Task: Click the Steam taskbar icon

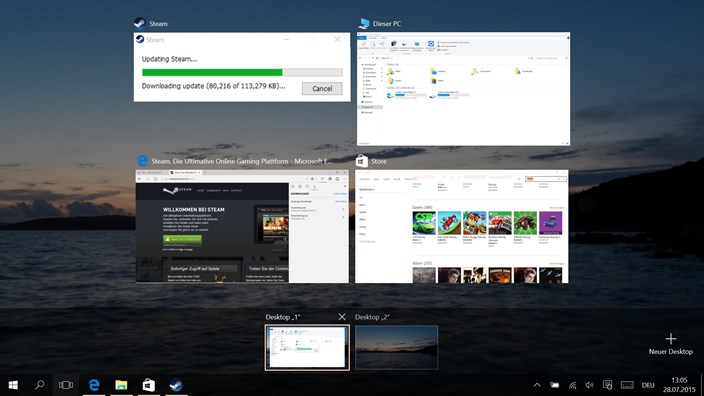Action: 176,385
